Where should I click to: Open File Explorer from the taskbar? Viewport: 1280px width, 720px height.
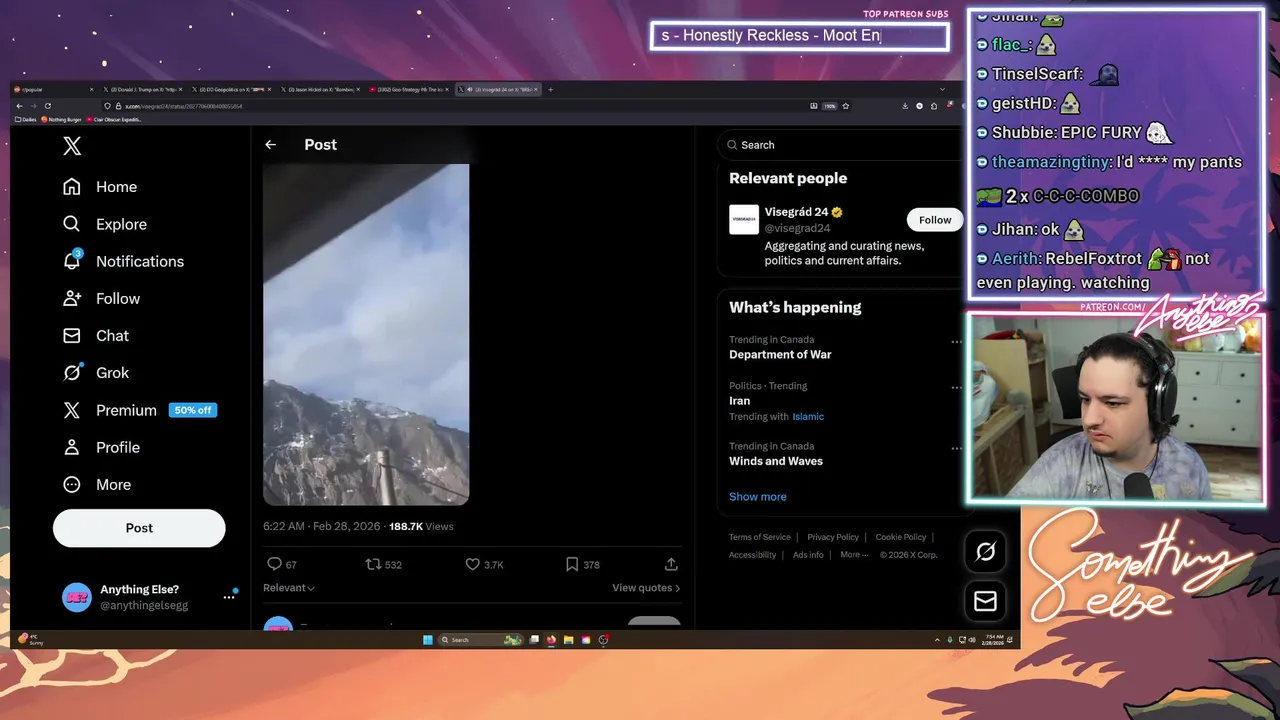pos(568,639)
